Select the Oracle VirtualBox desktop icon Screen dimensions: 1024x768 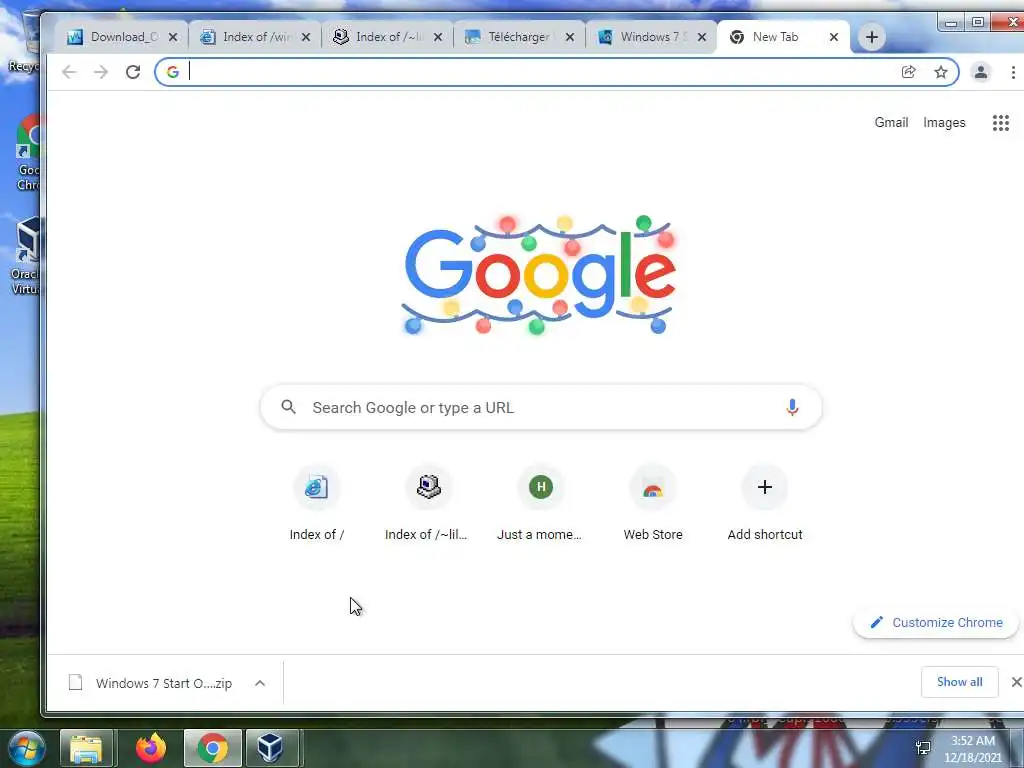pos(25,257)
